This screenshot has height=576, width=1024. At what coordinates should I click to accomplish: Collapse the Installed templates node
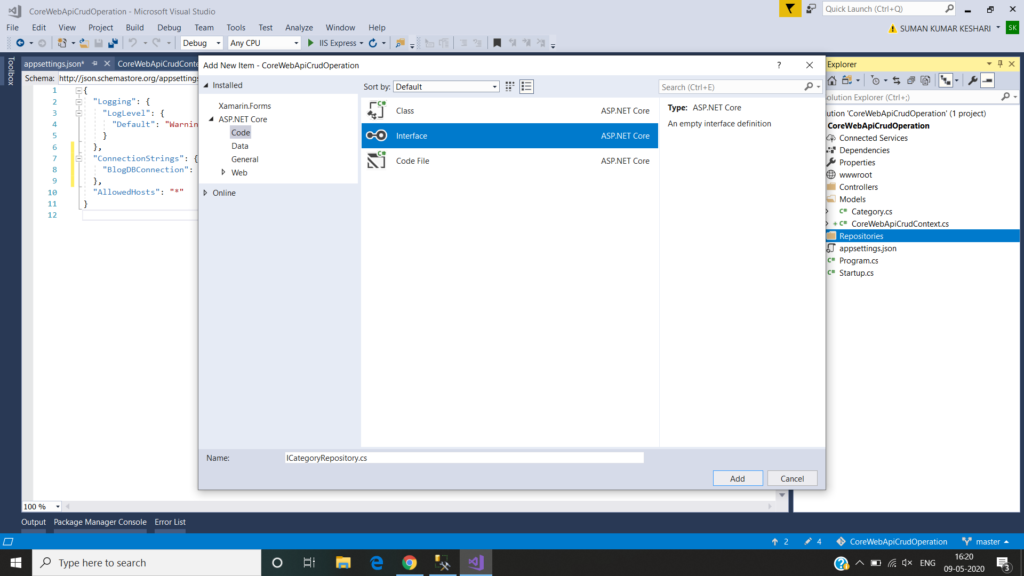click(x=206, y=86)
